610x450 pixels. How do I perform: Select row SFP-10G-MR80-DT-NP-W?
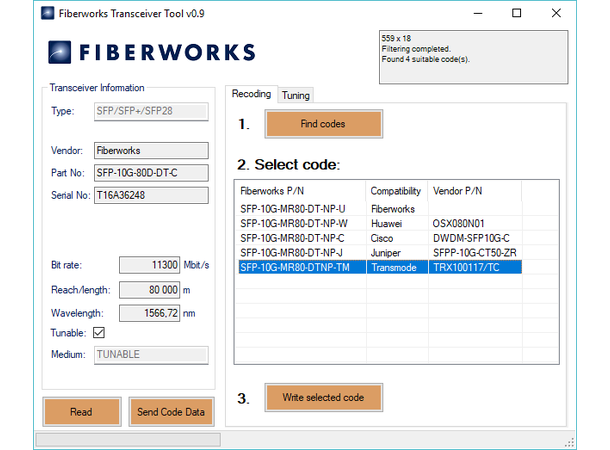[380, 224]
